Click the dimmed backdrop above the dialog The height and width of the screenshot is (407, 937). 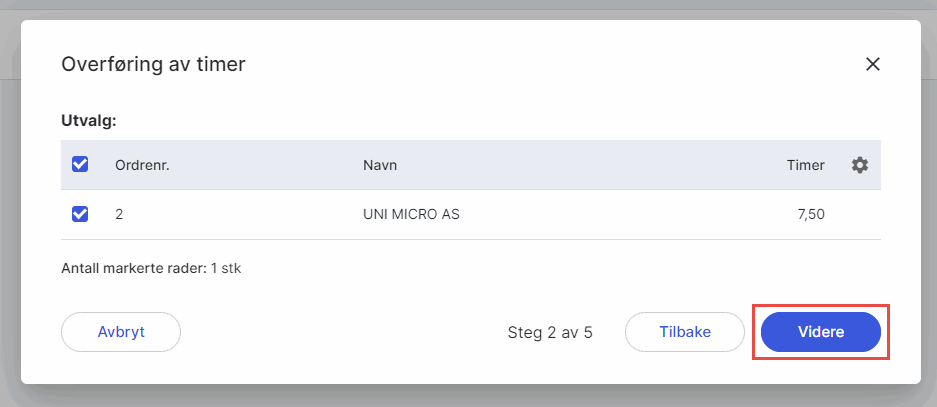pos(468,9)
